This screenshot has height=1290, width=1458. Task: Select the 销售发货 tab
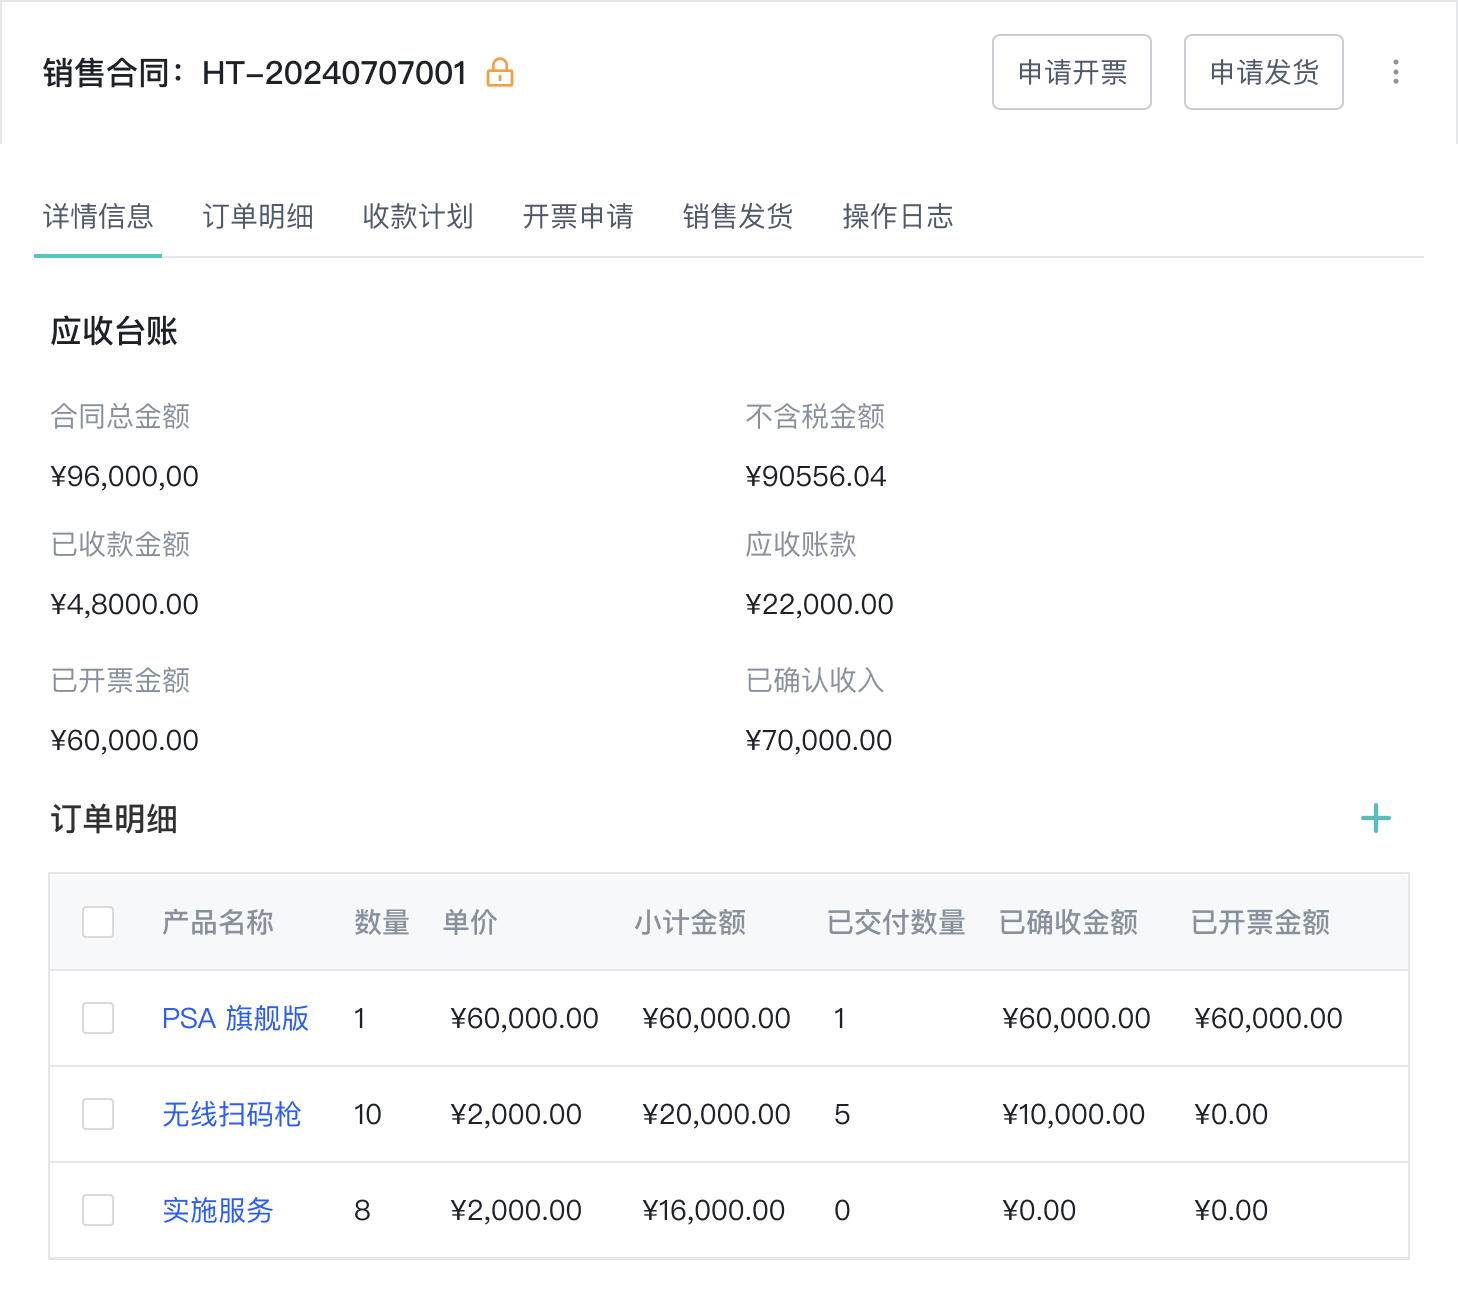click(x=738, y=217)
